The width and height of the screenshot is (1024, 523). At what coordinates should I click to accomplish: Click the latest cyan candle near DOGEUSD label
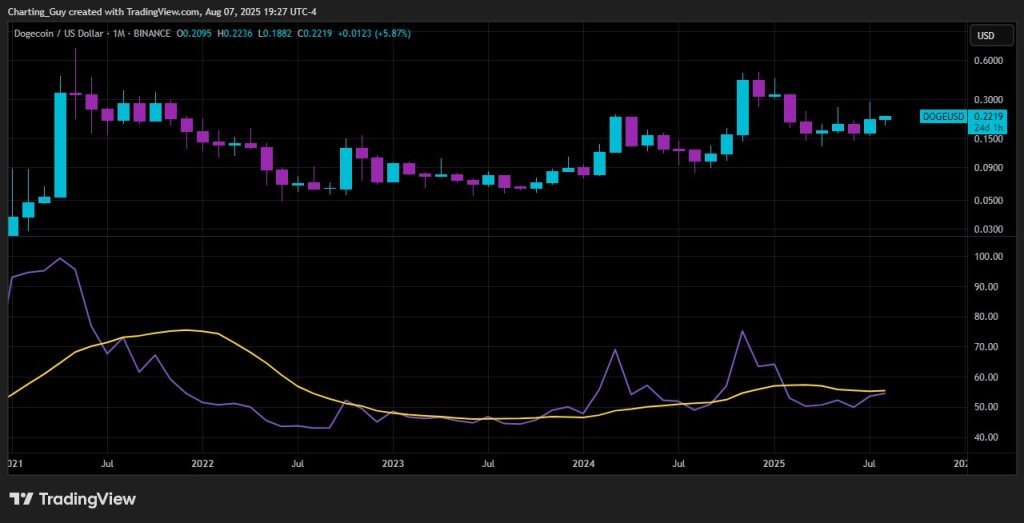[x=885, y=118]
